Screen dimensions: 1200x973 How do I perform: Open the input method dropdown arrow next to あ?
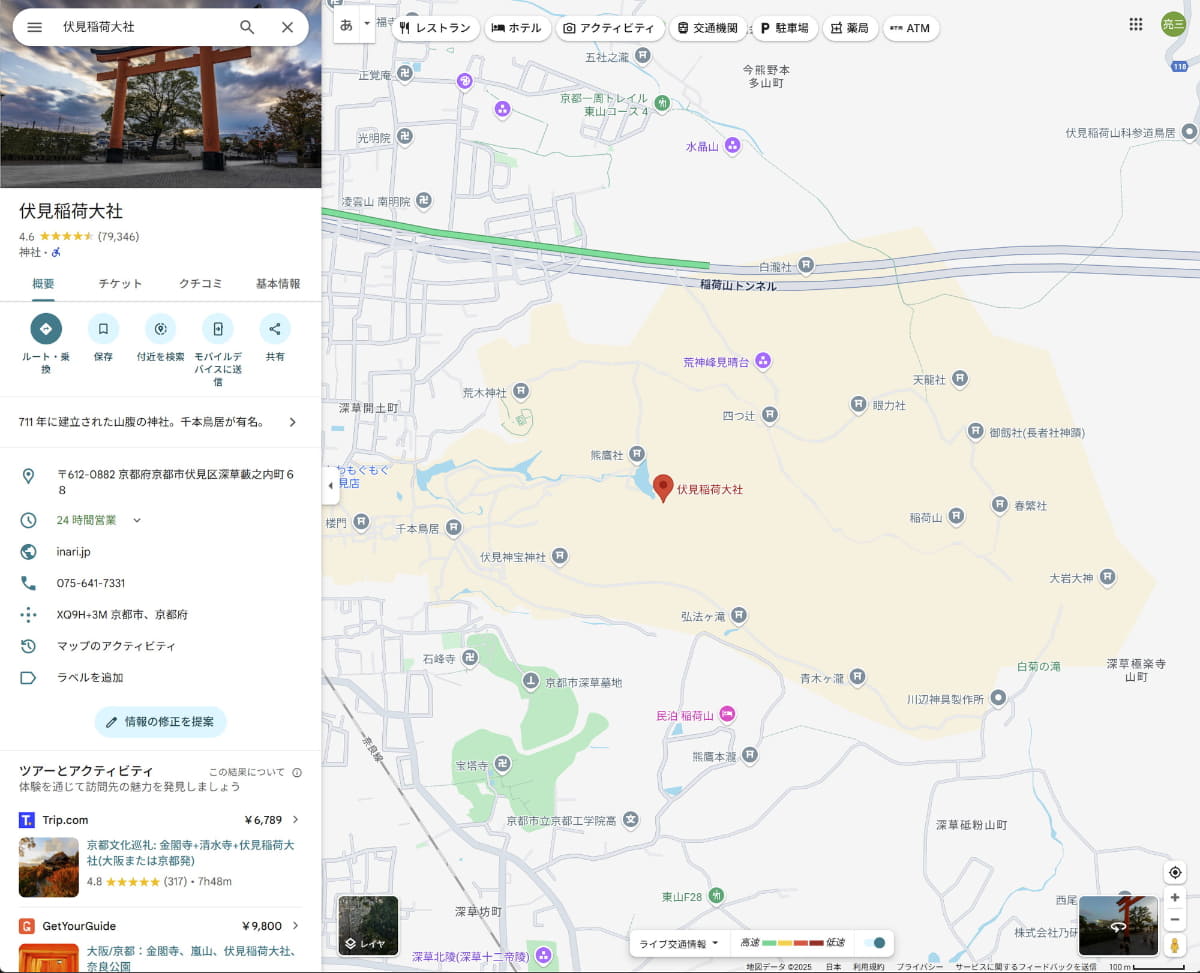[x=366, y=22]
